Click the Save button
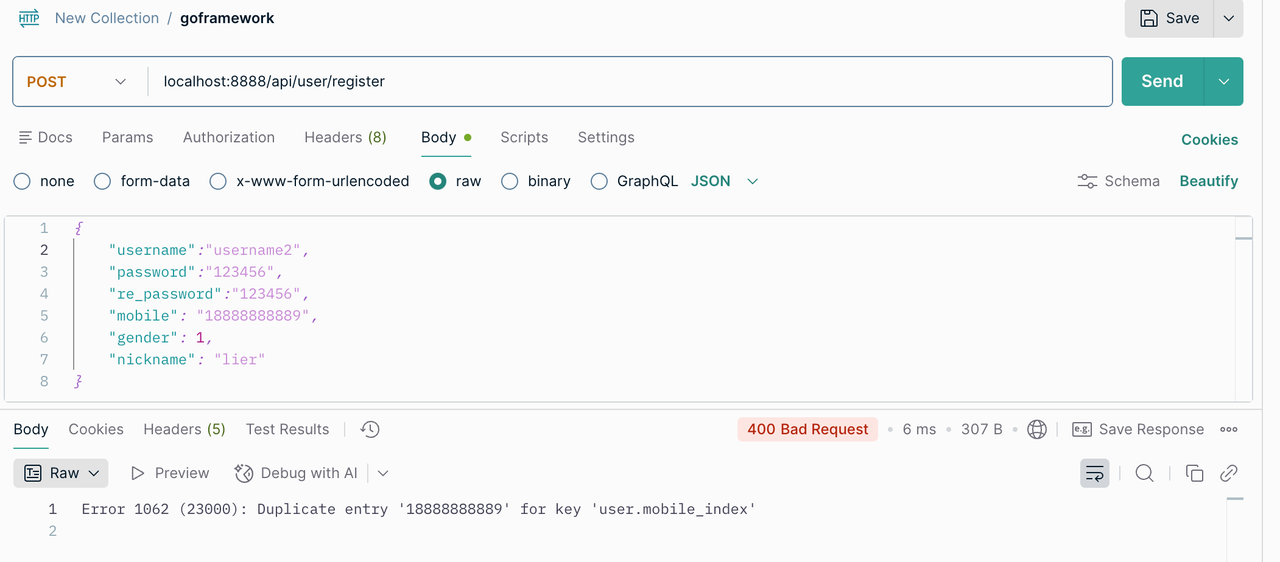The width and height of the screenshot is (1280, 562). tap(1169, 18)
